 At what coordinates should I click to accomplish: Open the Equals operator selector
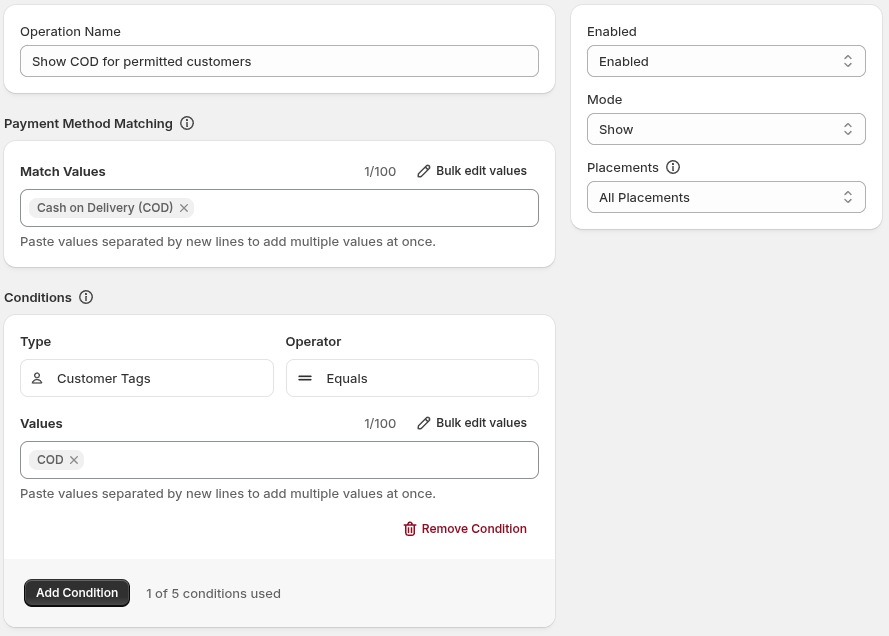pos(412,378)
